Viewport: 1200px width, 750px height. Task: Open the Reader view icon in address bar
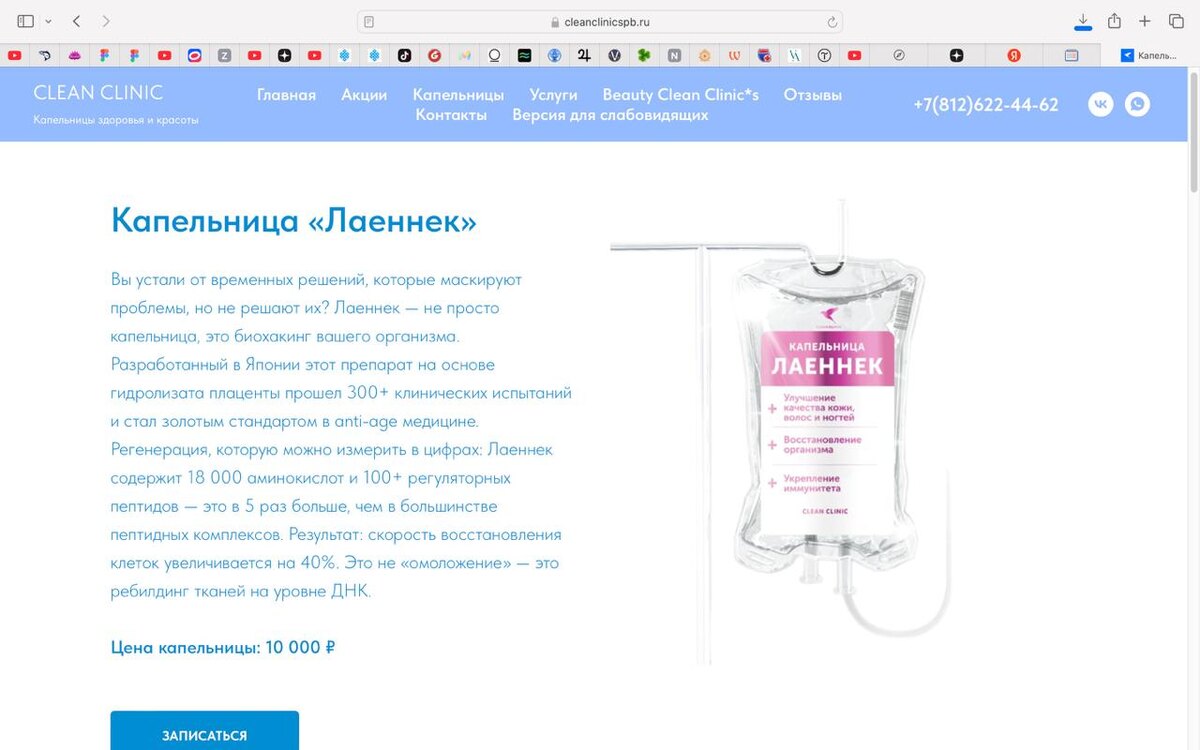pyautogui.click(x=369, y=22)
